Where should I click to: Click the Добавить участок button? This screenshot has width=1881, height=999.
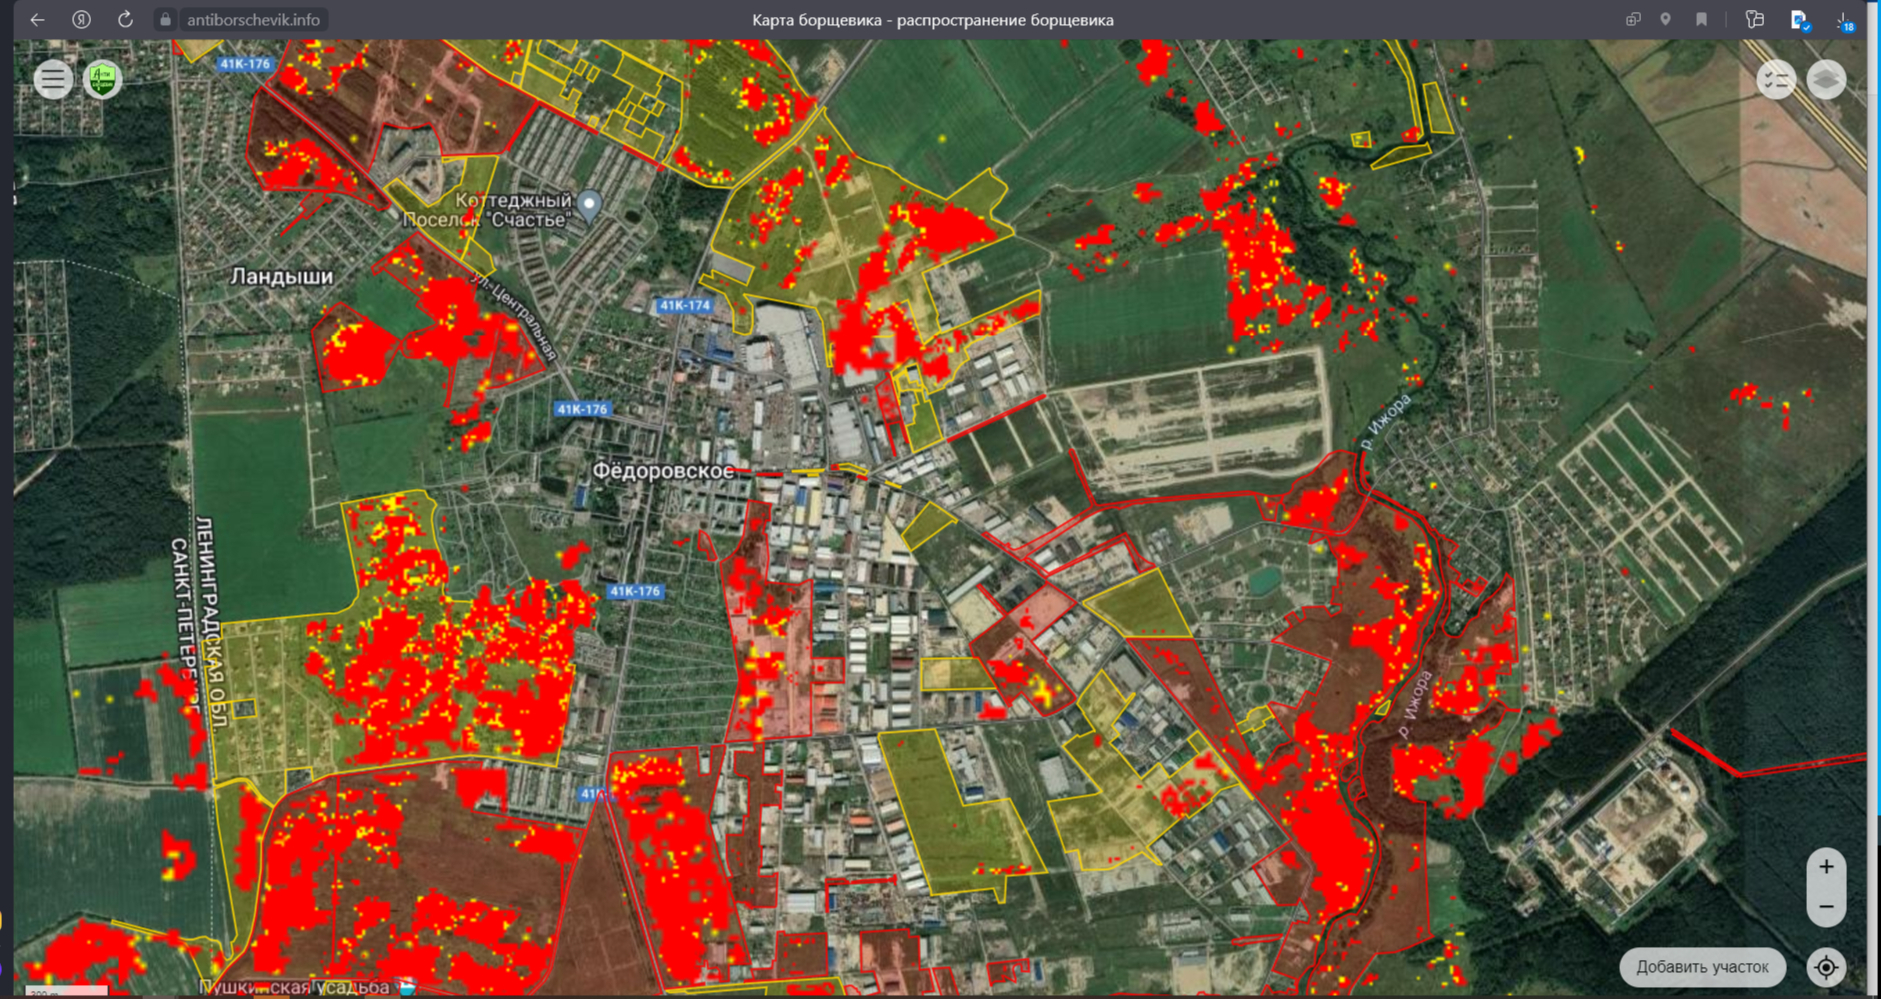pyautogui.click(x=1702, y=967)
